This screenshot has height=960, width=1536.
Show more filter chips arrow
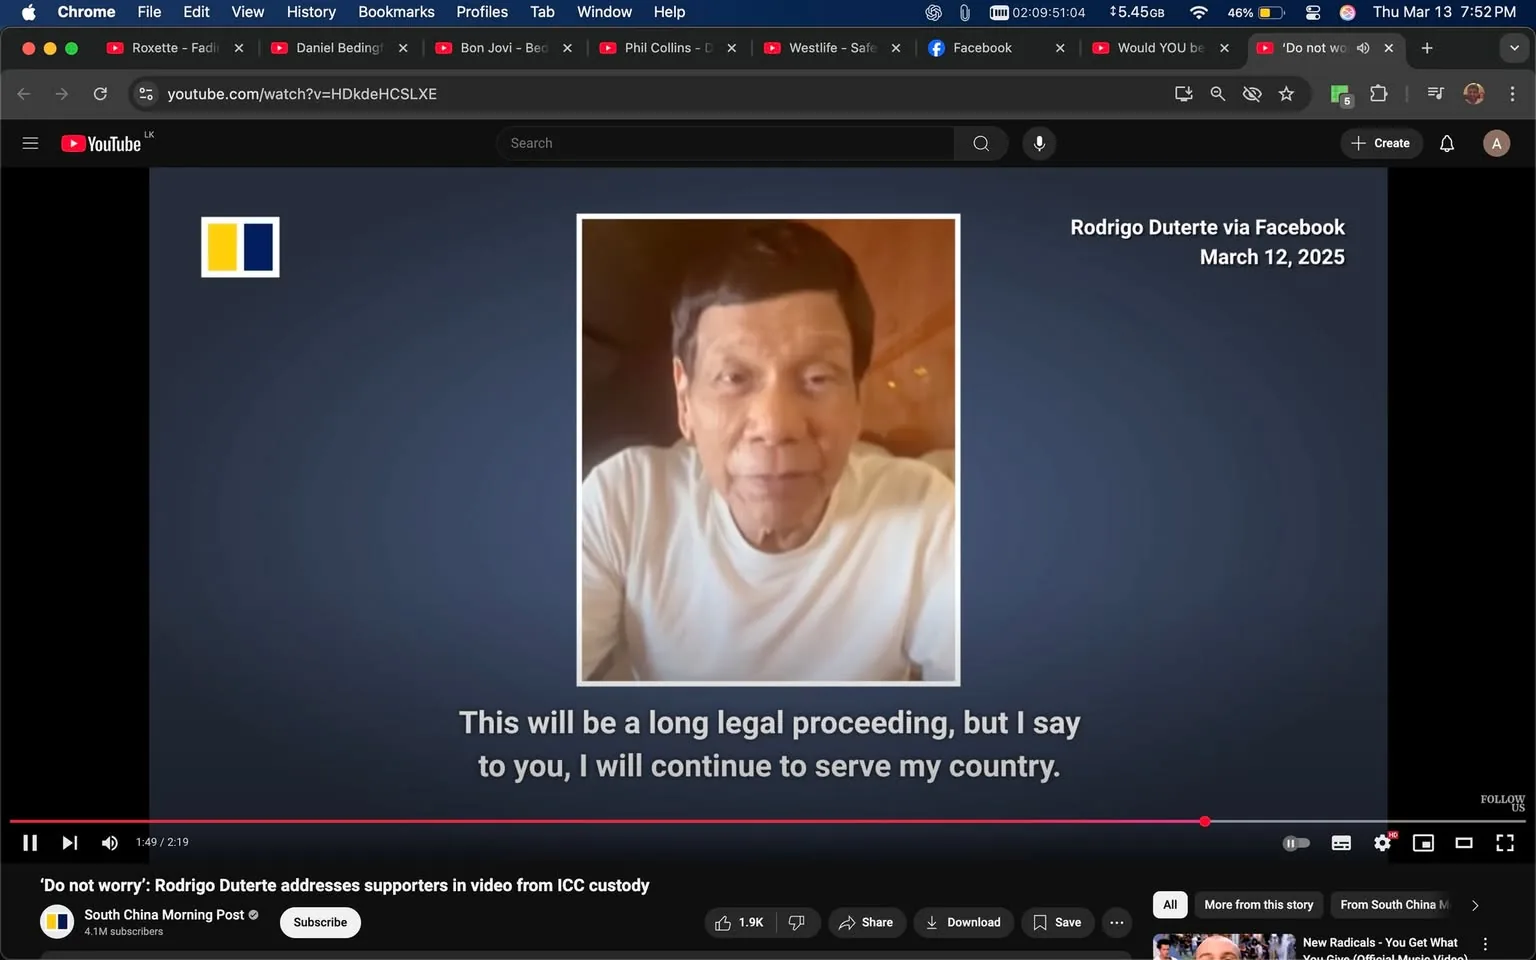pos(1474,905)
